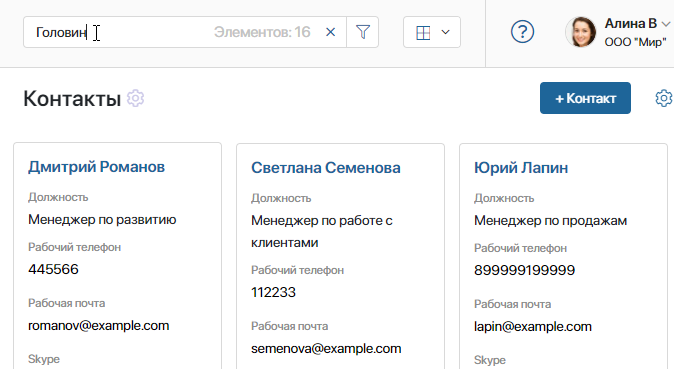
Task: Clear the search field with the X icon
Action: [330, 32]
